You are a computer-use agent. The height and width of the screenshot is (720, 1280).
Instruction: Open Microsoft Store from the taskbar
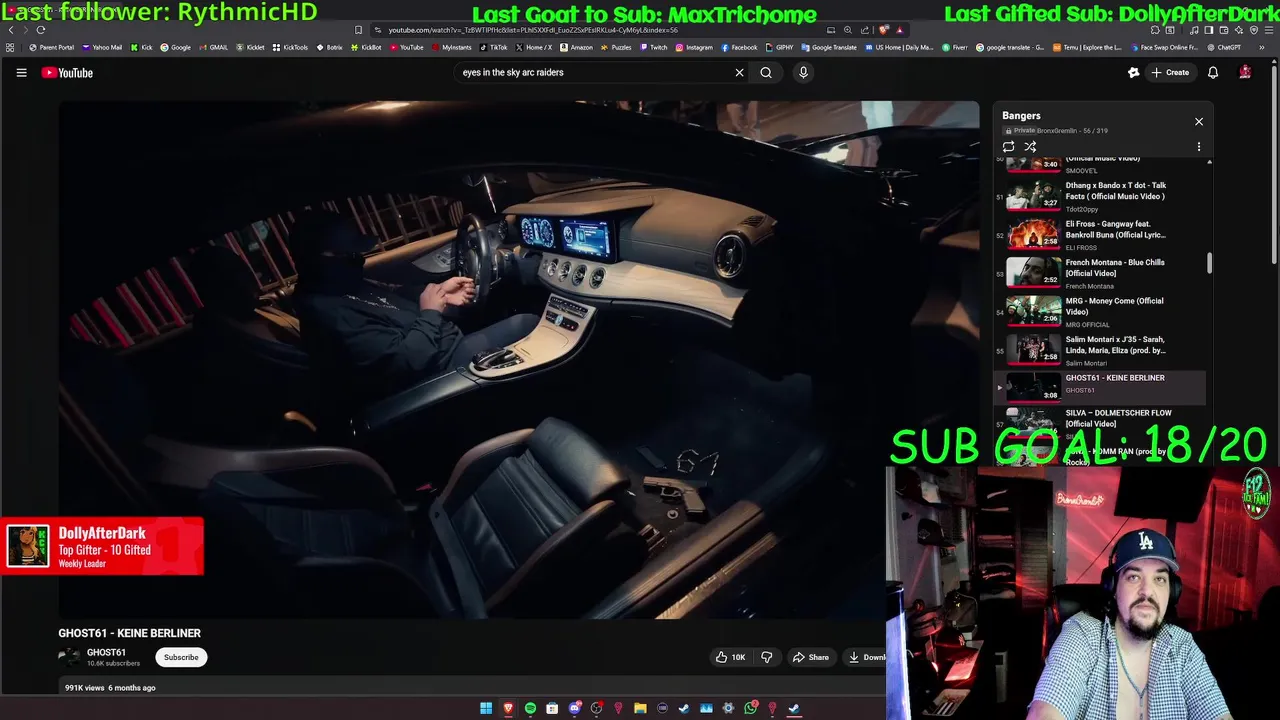(552, 708)
